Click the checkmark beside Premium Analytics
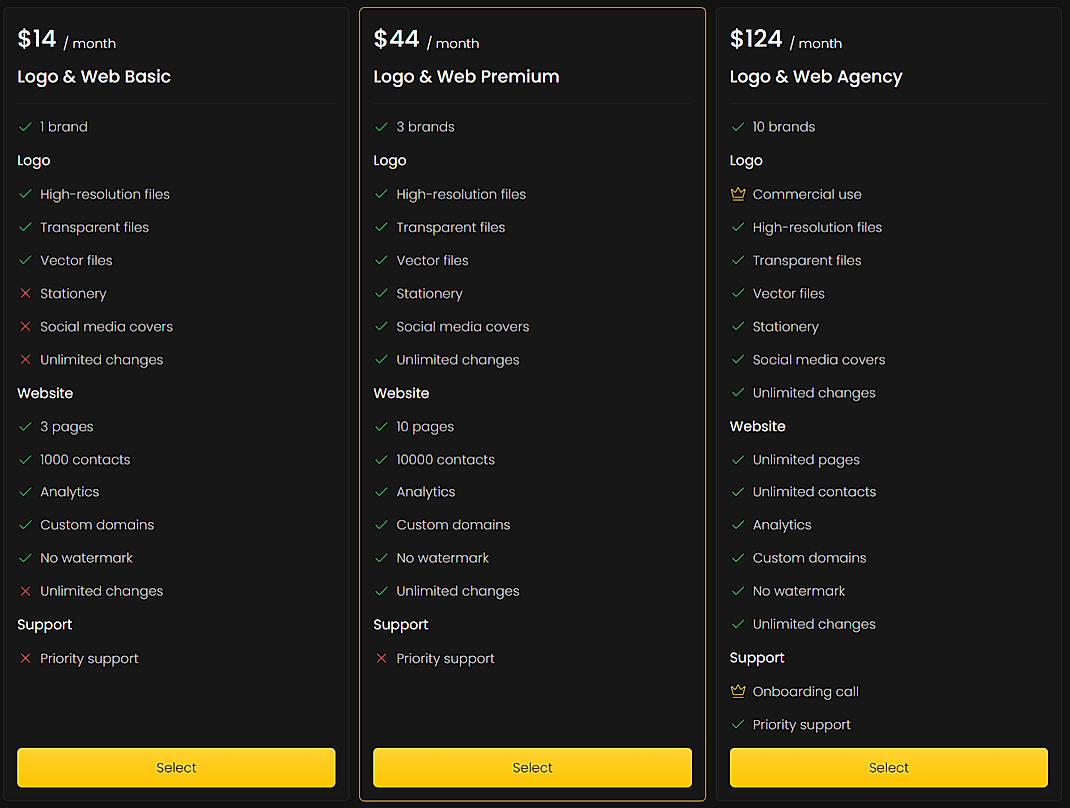Screen dimensions: 1070x808 pyautogui.click(x=381, y=492)
